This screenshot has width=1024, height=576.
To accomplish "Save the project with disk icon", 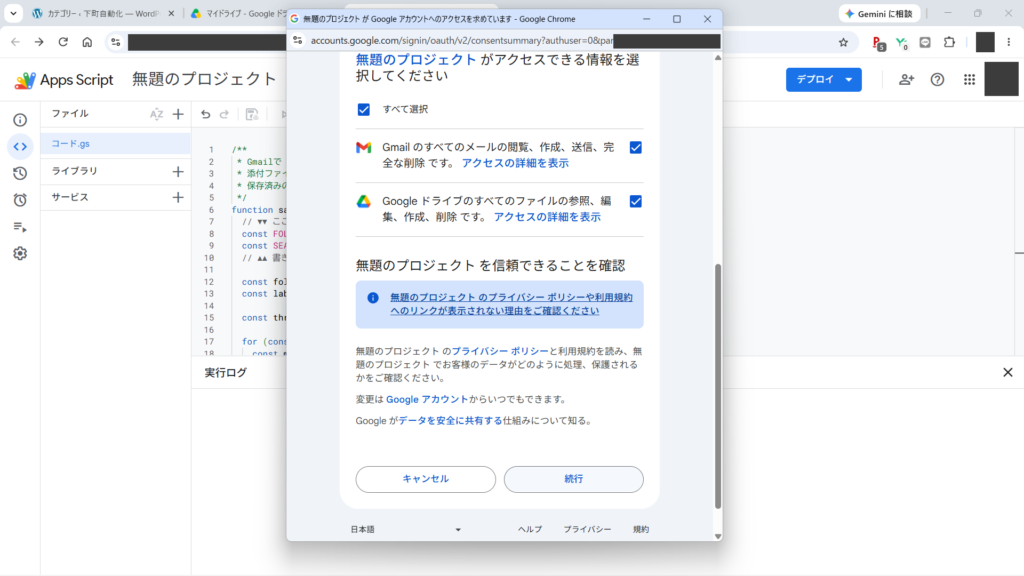I will pyautogui.click(x=252, y=114).
